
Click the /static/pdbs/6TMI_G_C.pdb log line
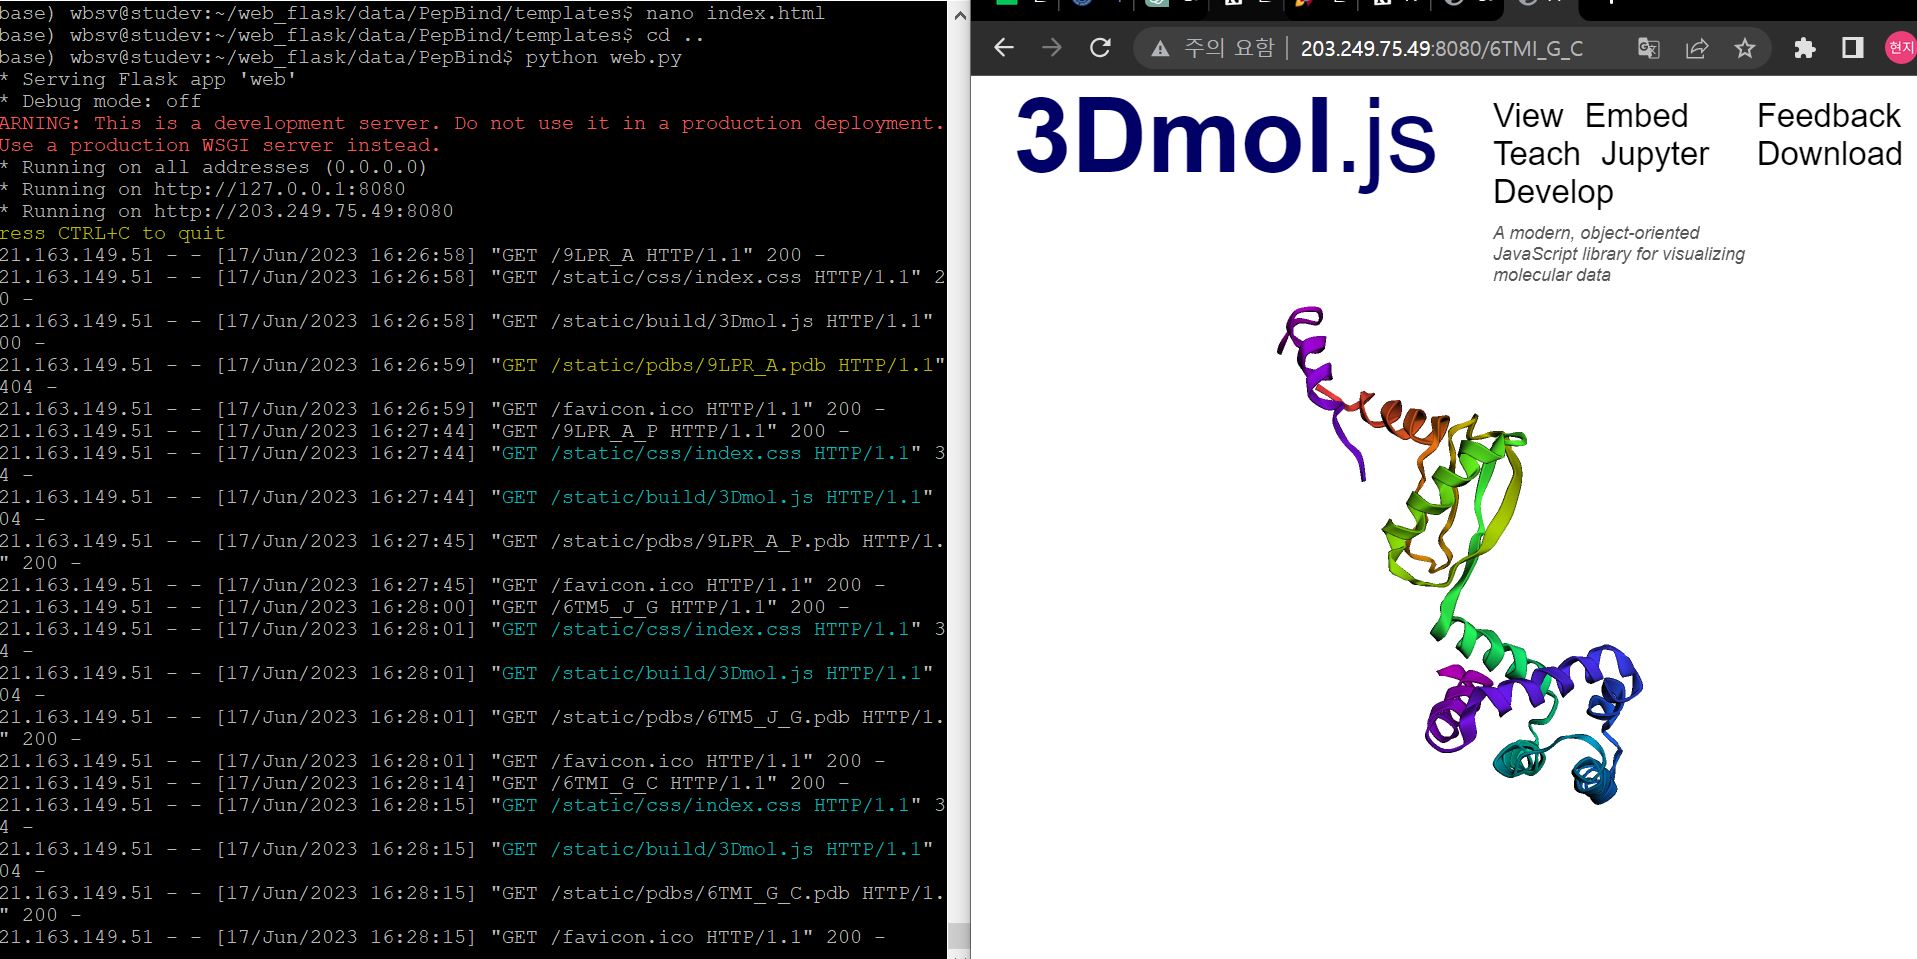point(472,893)
